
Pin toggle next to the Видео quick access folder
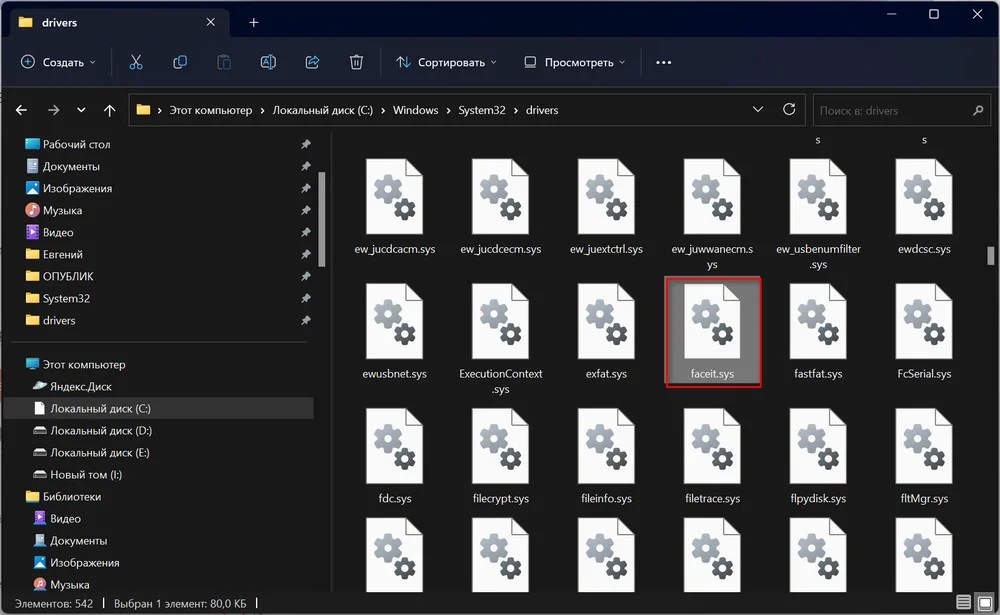306,232
